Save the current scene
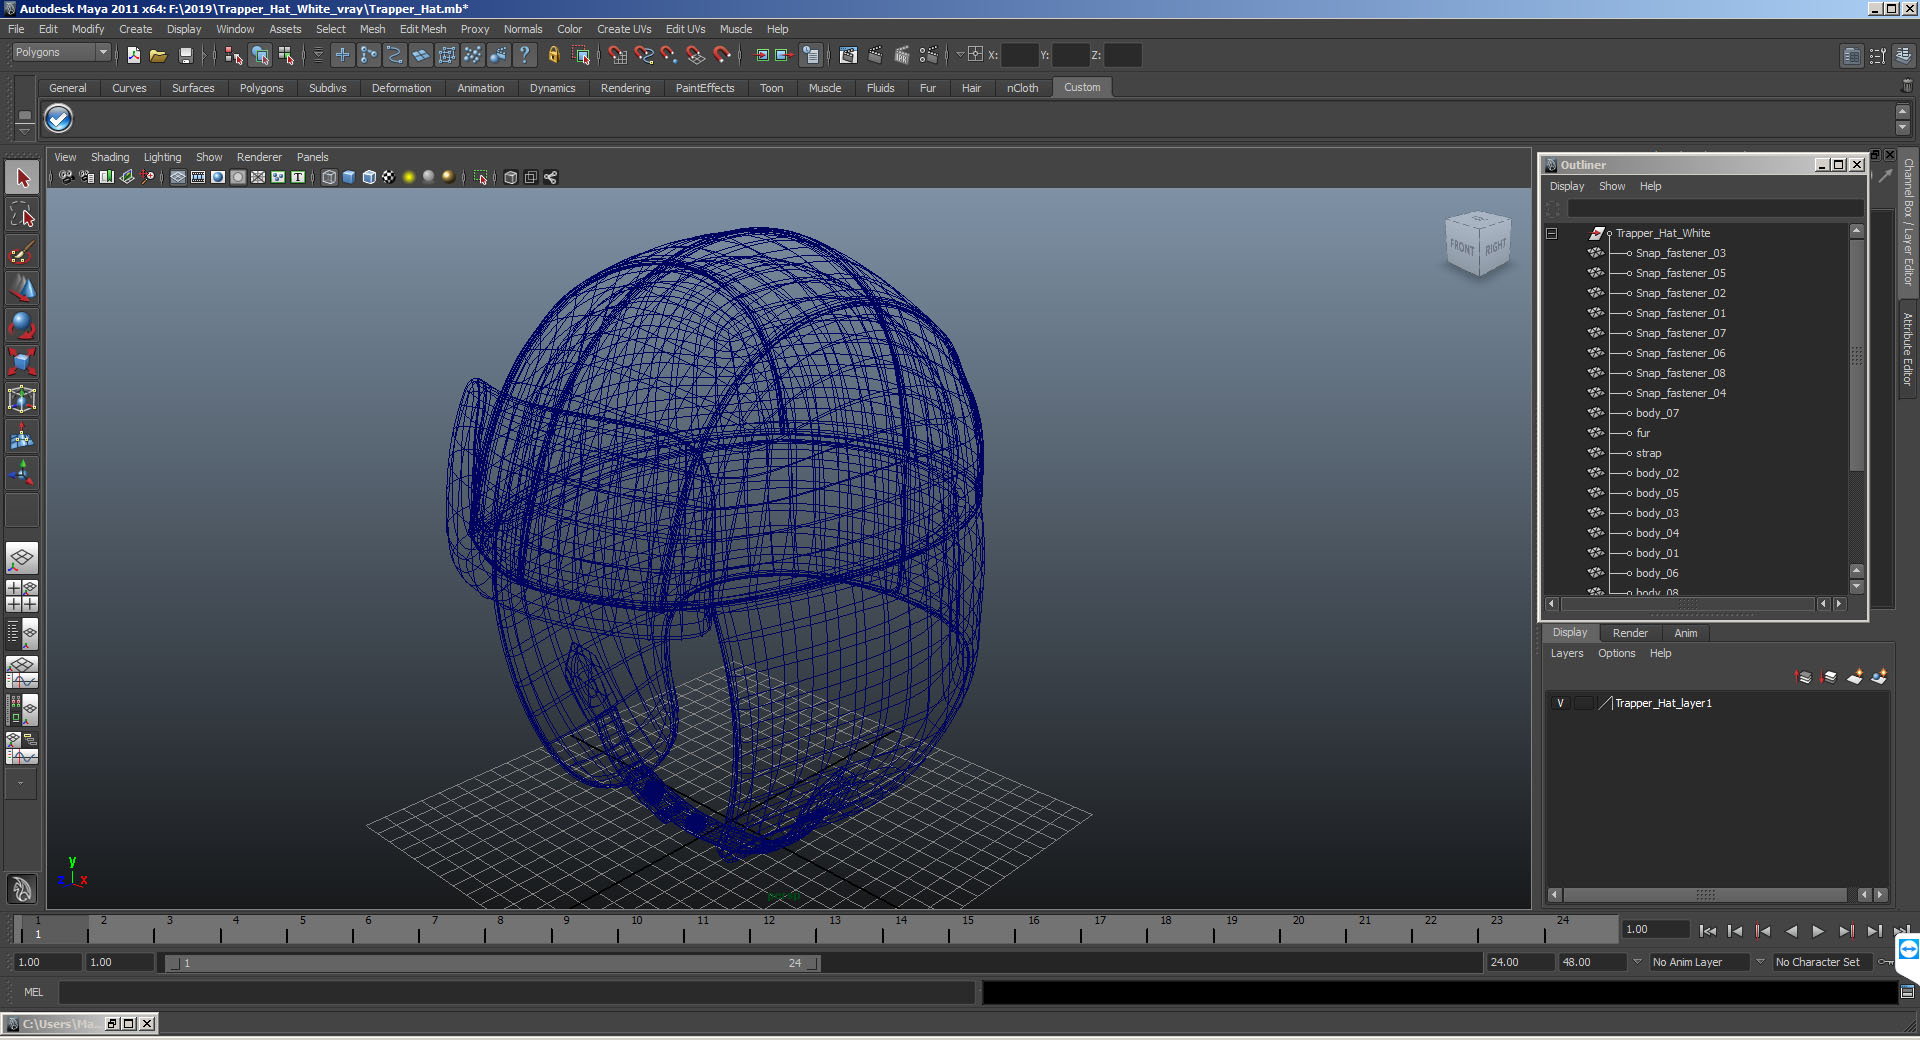 tap(185, 55)
